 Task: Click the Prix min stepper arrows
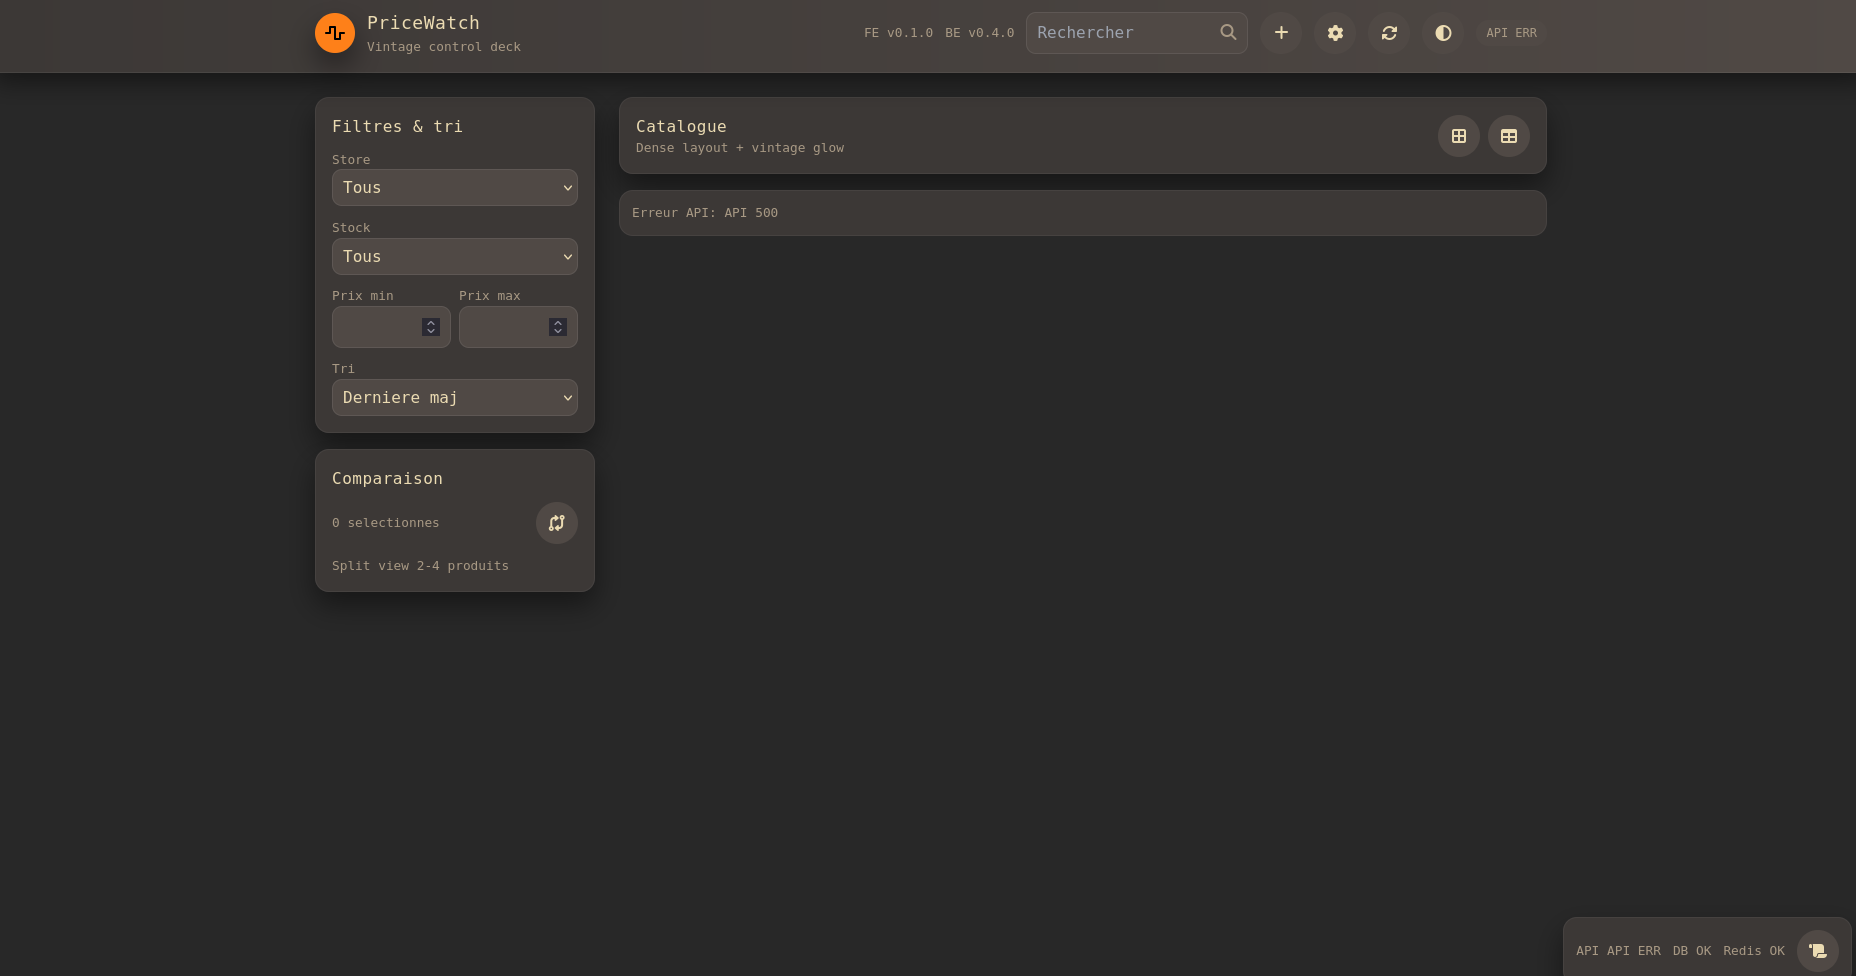point(431,327)
